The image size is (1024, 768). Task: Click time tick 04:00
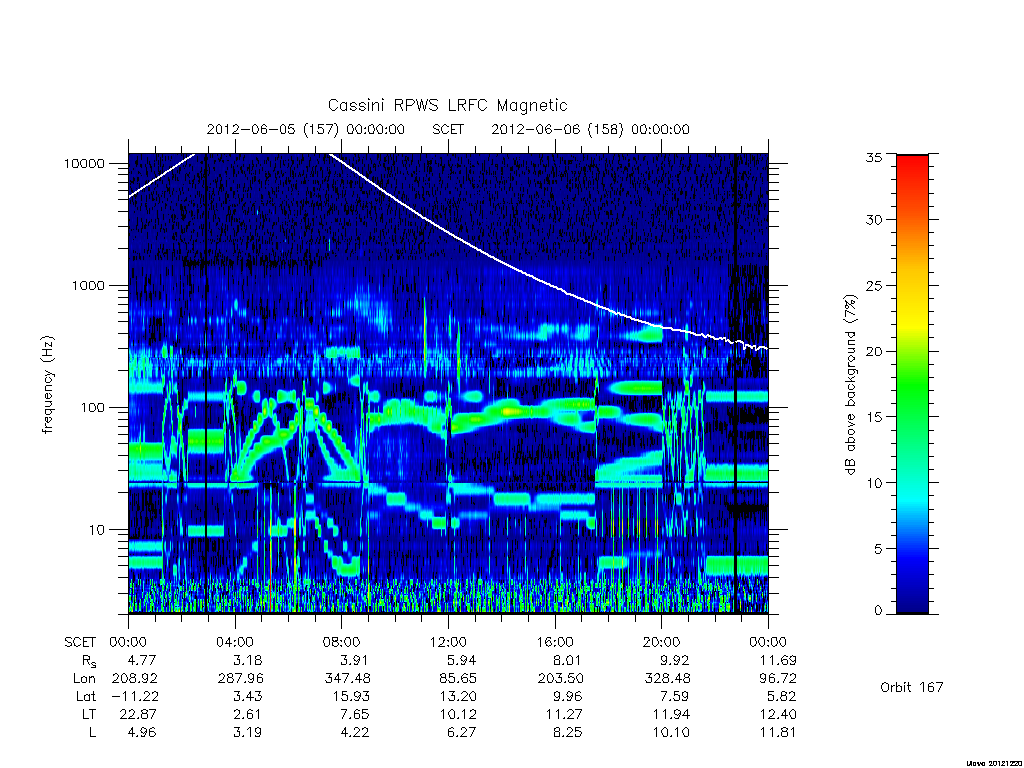(x=234, y=642)
